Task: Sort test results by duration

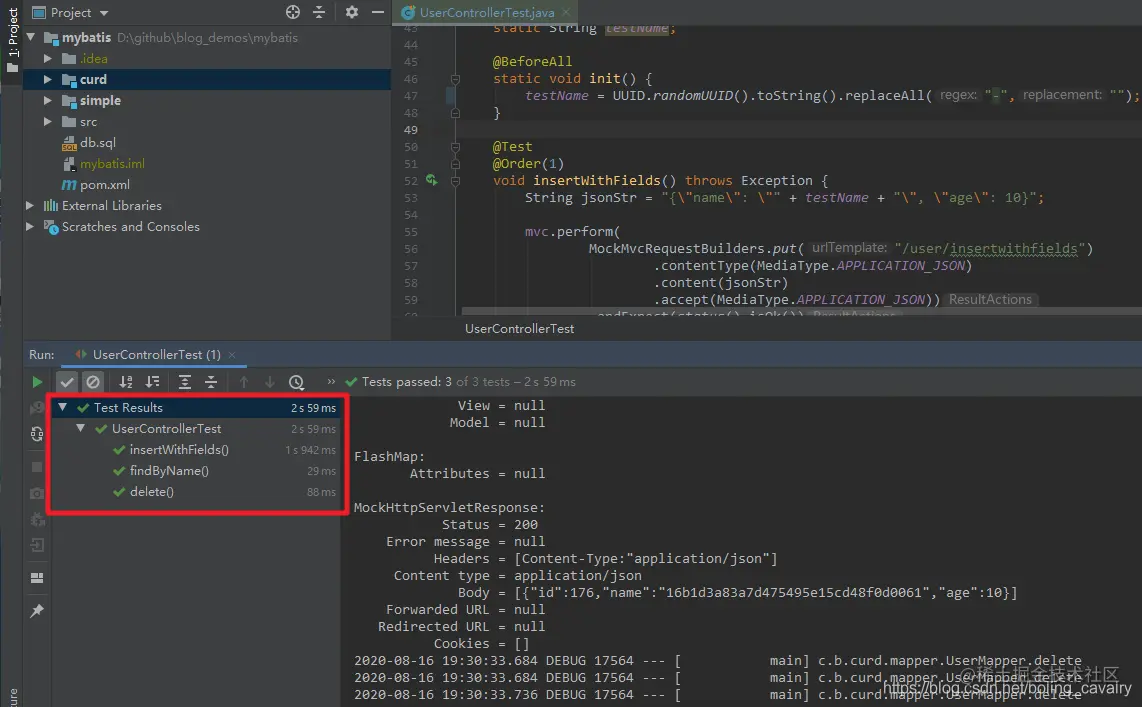Action: coord(152,382)
